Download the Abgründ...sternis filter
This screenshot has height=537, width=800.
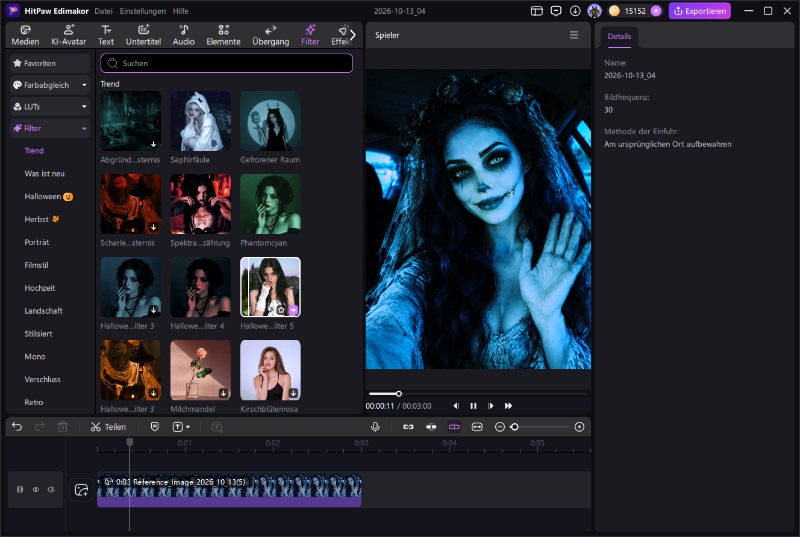point(154,144)
